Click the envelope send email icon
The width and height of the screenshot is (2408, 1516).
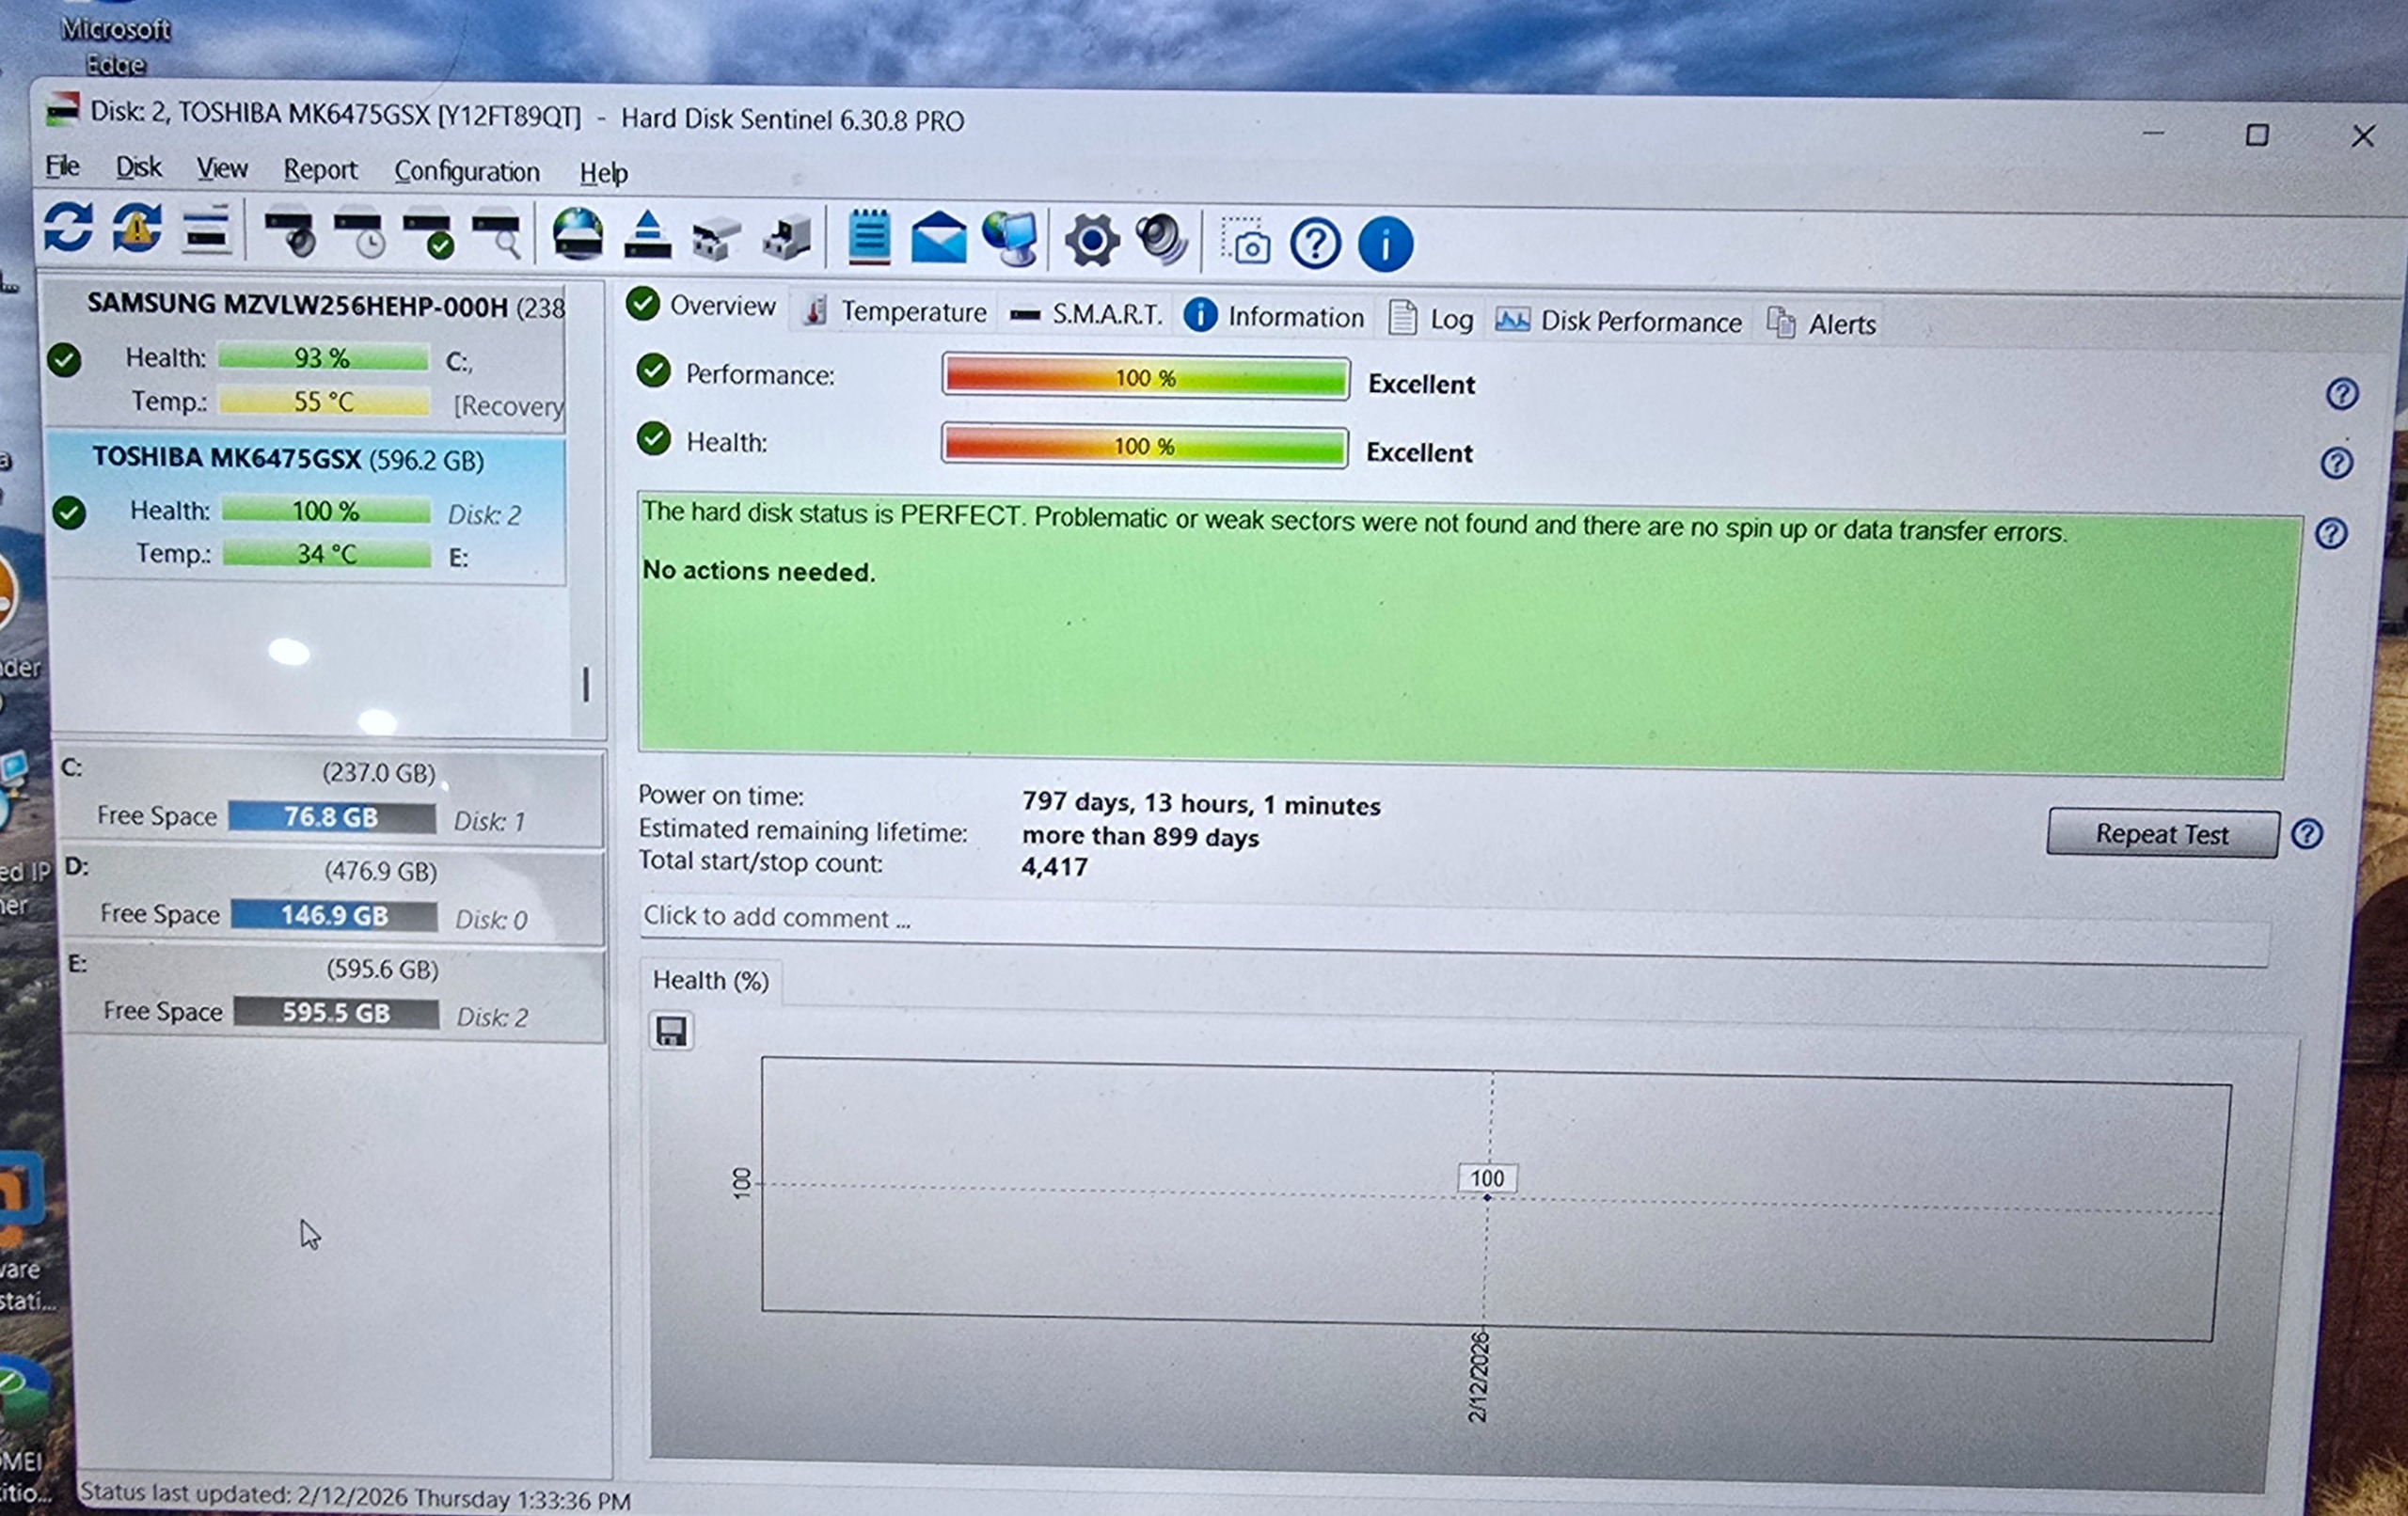tap(938, 239)
